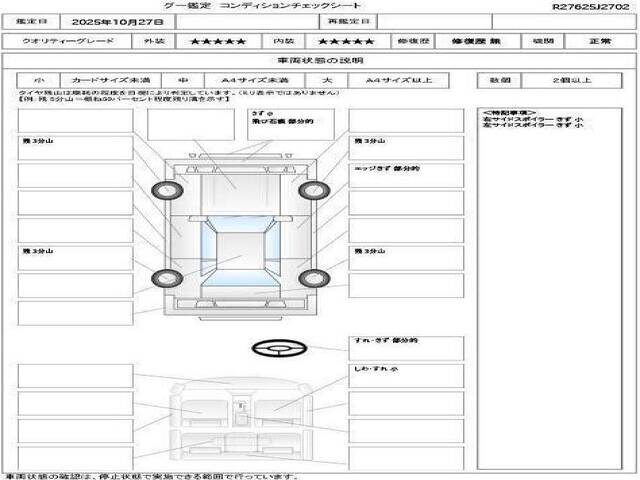The image size is (640, 480).
Task: Click the interior five-star rating
Action: (x=345, y=42)
